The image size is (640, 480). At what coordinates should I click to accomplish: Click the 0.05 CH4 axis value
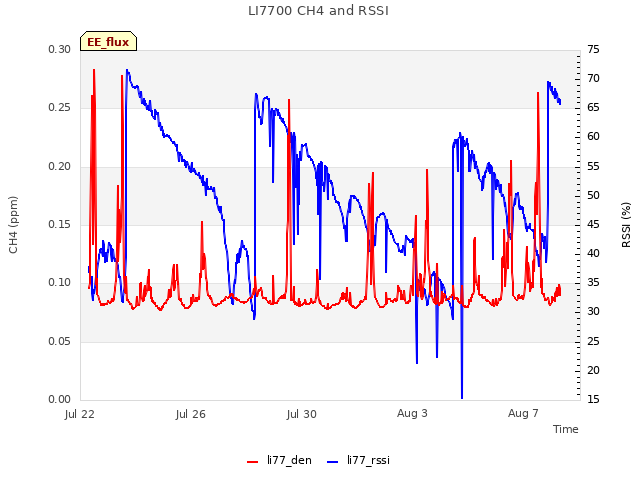[60, 342]
